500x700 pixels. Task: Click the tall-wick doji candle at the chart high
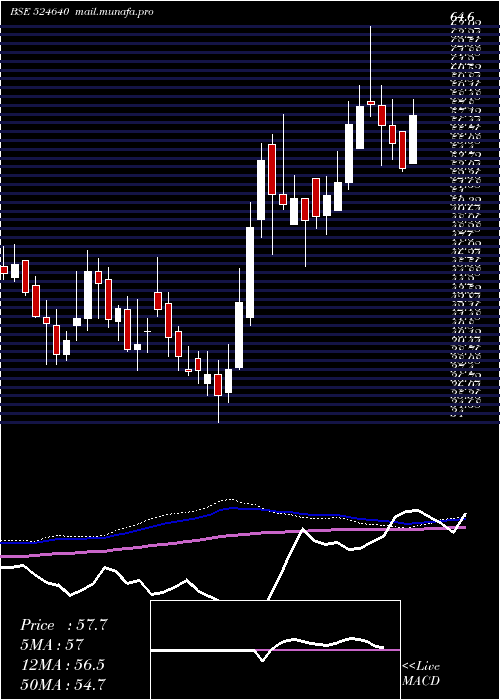coord(371,103)
